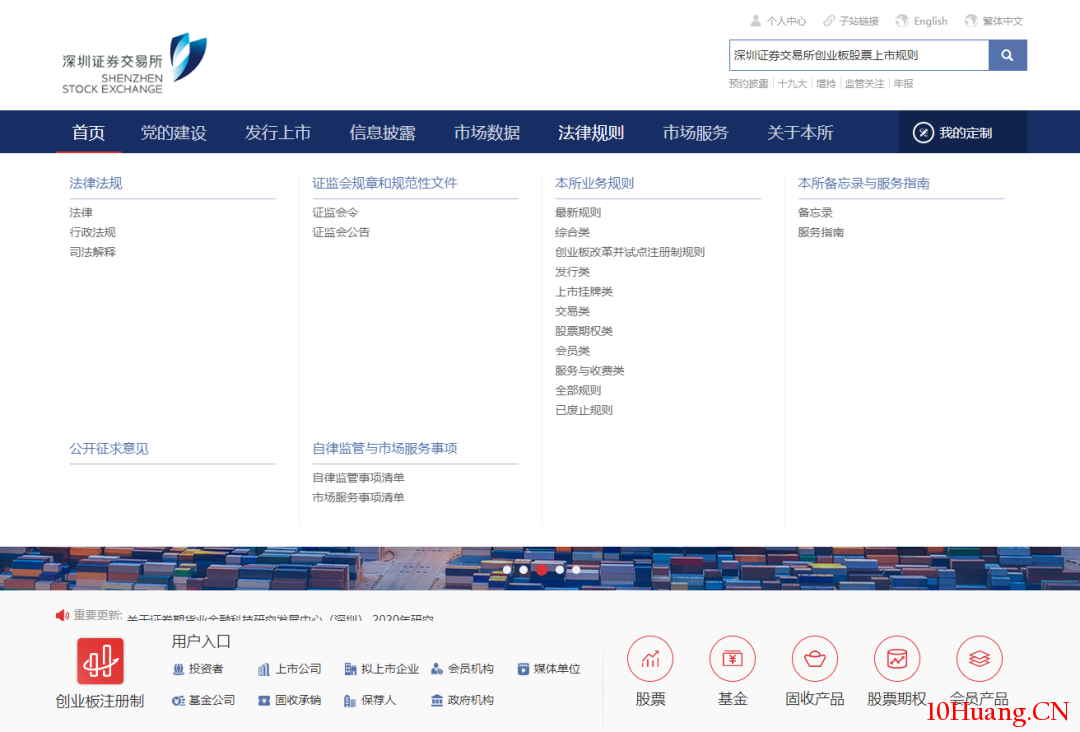
Task: Open the 基金 (Funds) section icon
Action: pos(732,659)
